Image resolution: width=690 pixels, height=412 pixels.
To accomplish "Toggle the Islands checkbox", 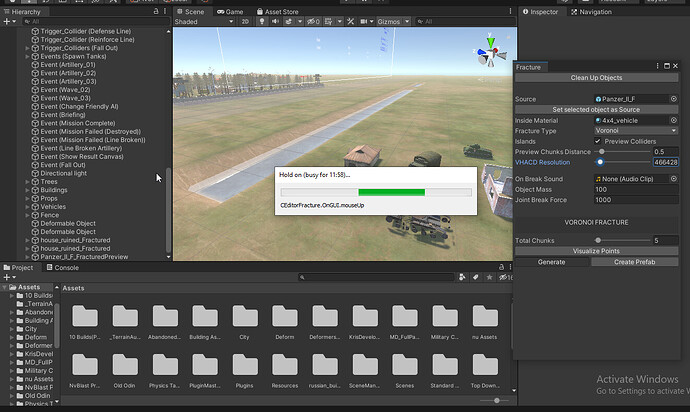I will (x=598, y=141).
